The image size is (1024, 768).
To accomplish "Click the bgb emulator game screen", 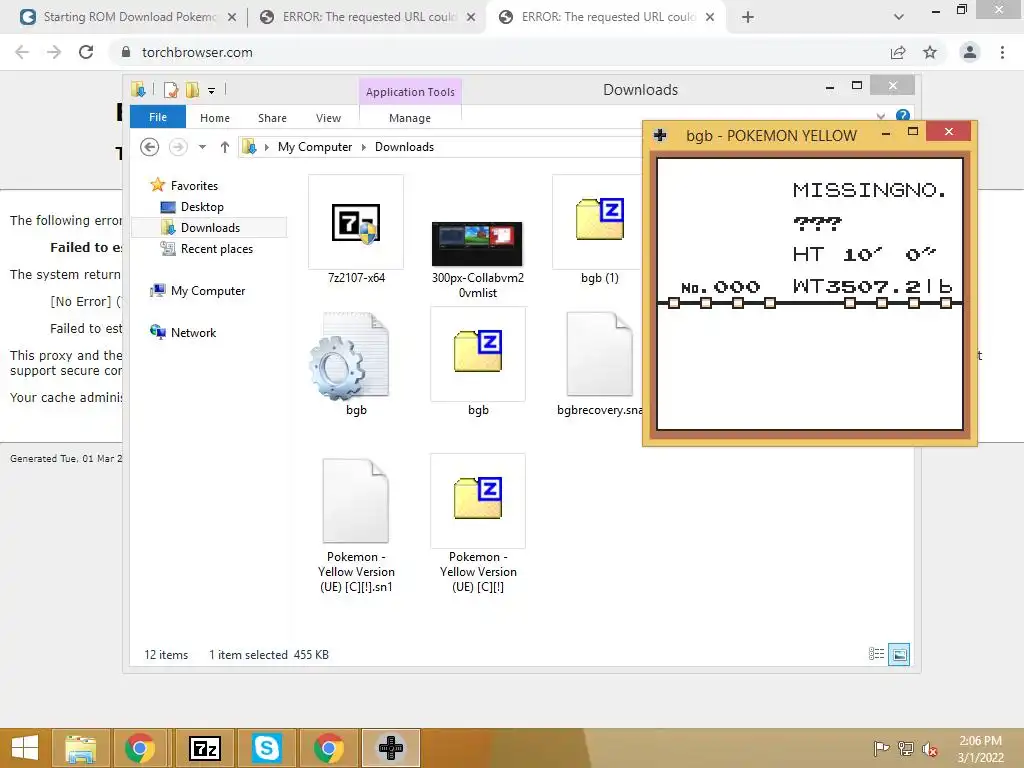I will (x=810, y=295).
